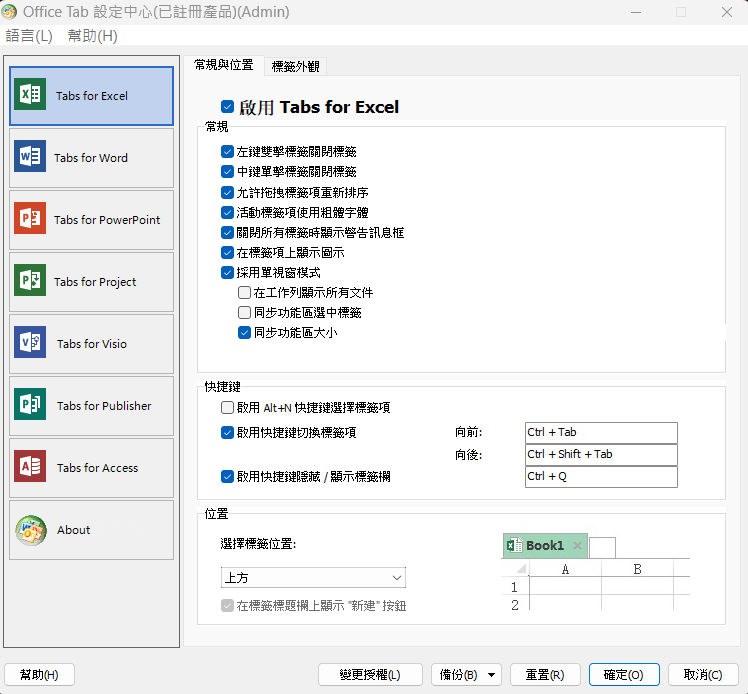This screenshot has height=694, width=748.
Task: Select Tabs for PowerPoint text entry
Action: click(107, 220)
